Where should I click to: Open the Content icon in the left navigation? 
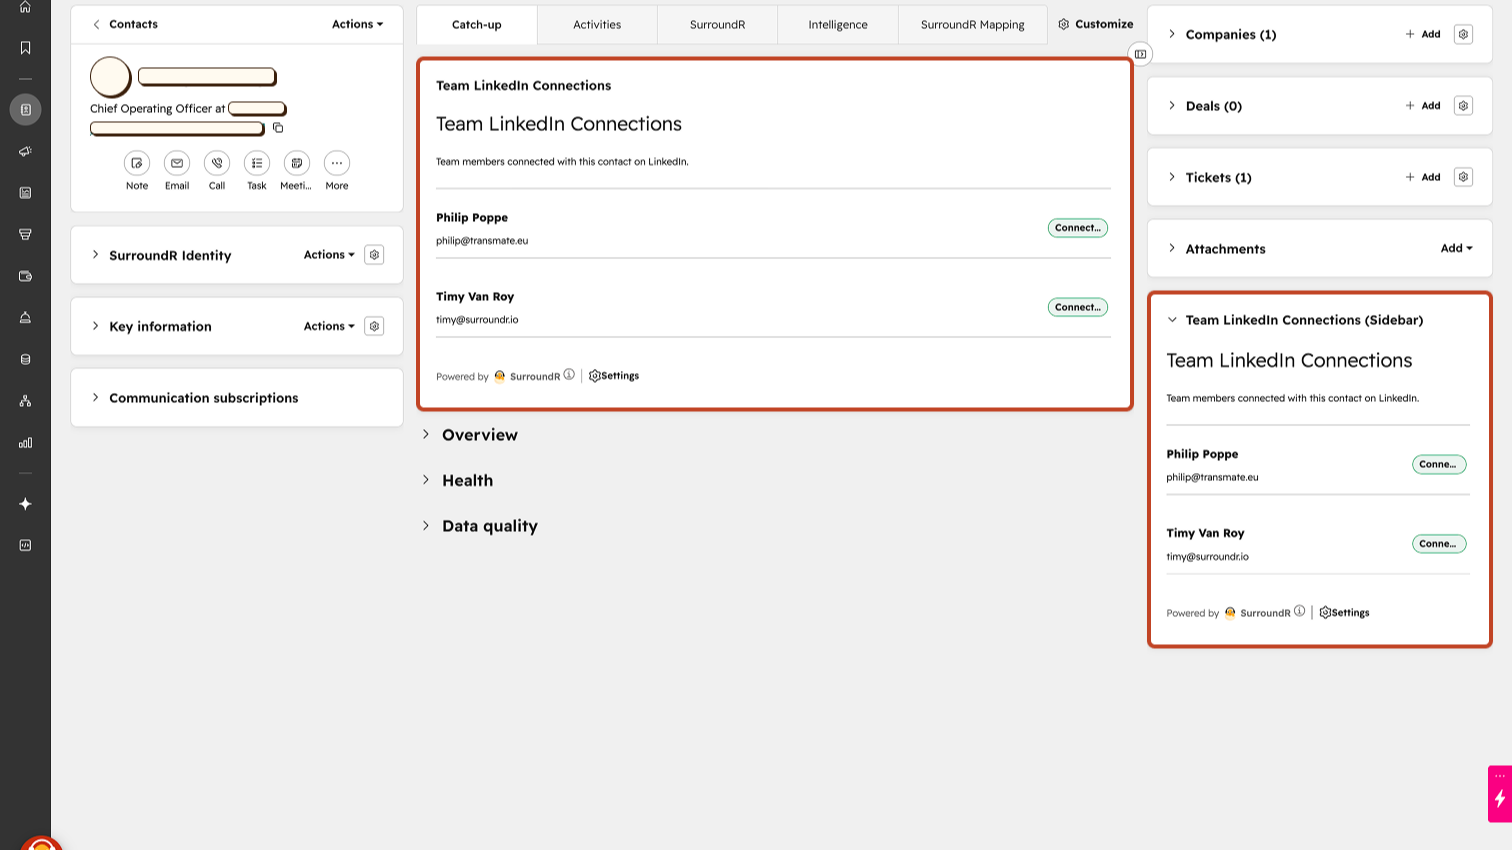coord(25,193)
